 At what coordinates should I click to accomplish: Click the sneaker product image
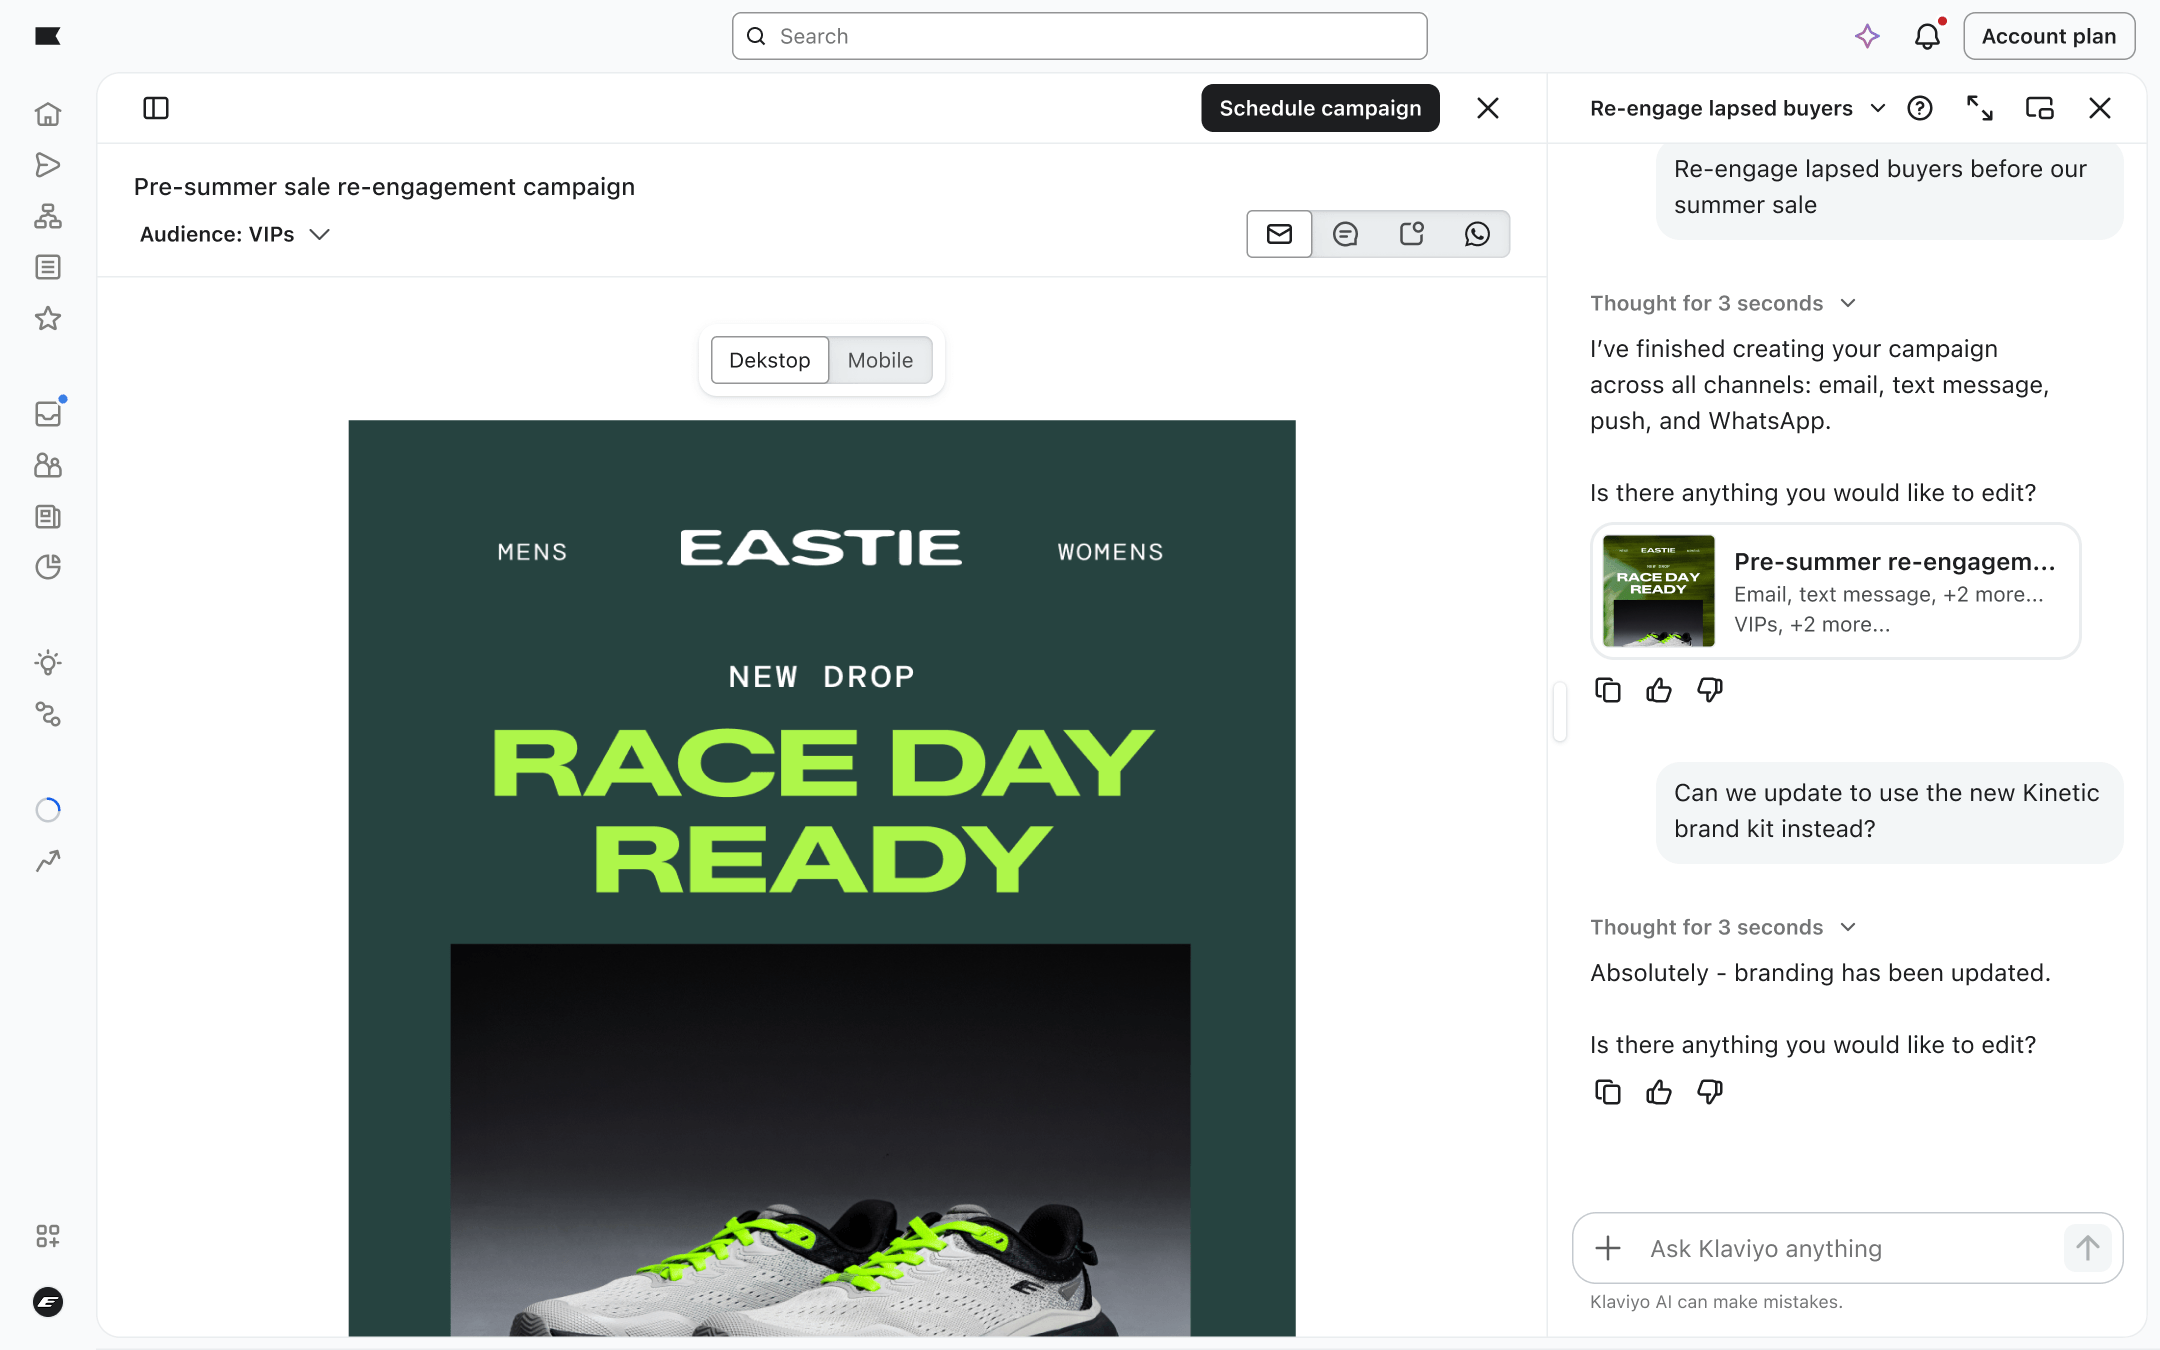point(820,1140)
